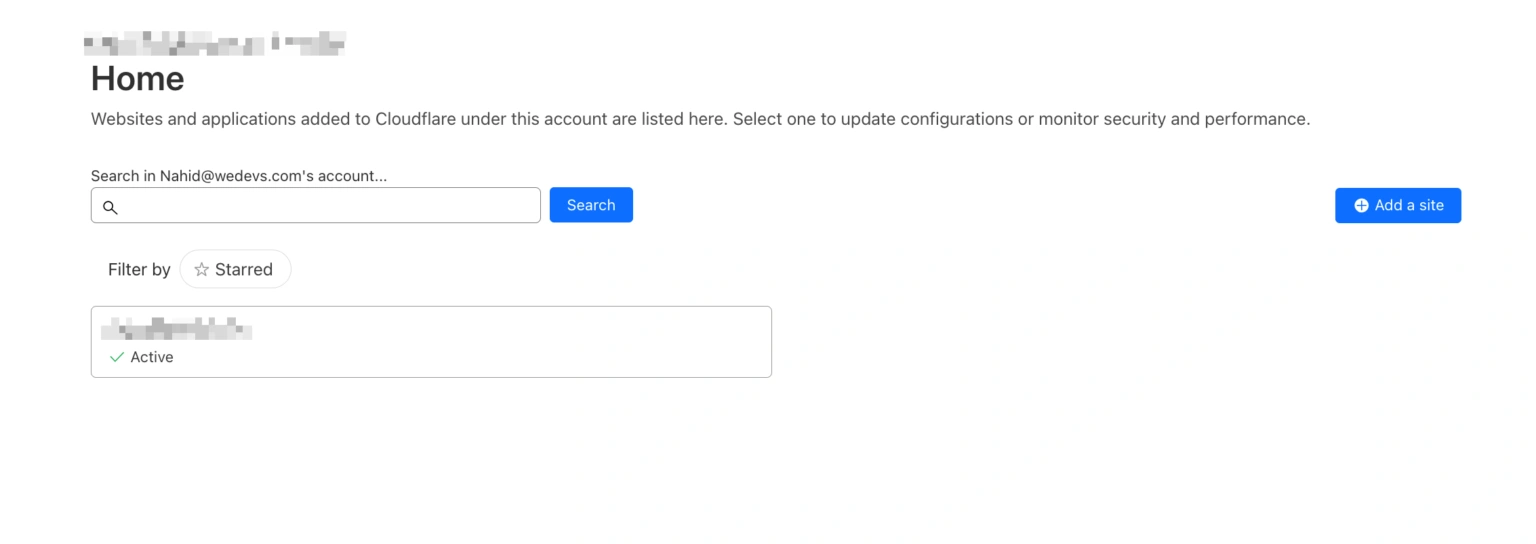
Task: Click the Active status label
Action: 152,357
